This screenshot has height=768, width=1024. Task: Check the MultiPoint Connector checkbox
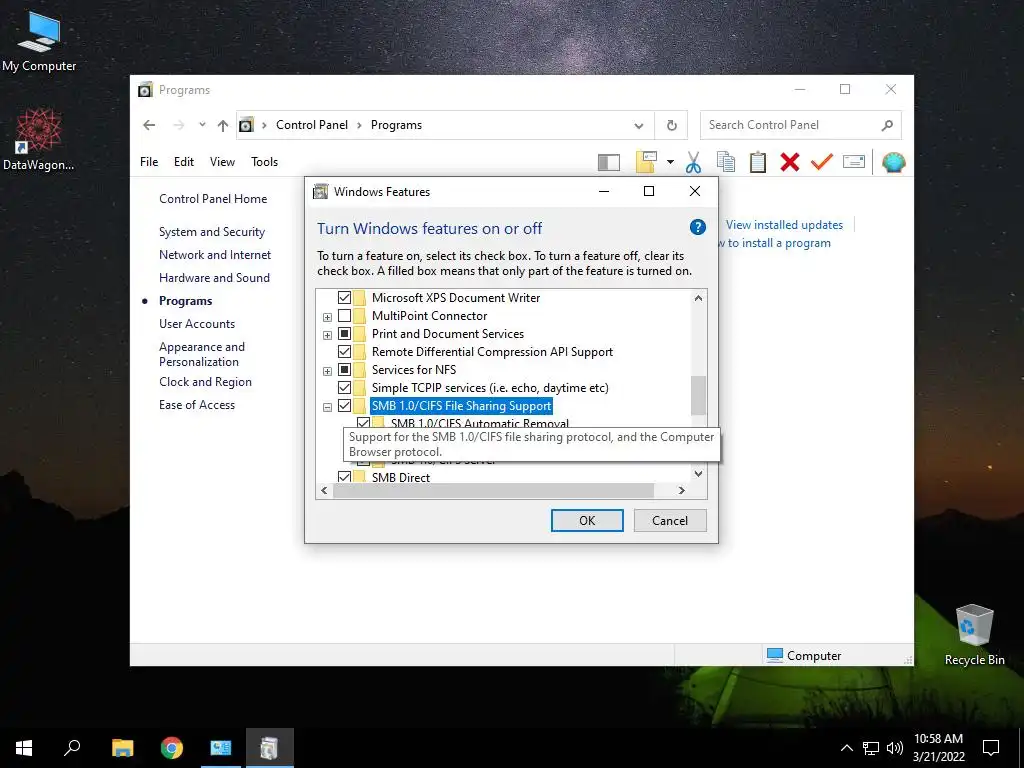[344, 316]
